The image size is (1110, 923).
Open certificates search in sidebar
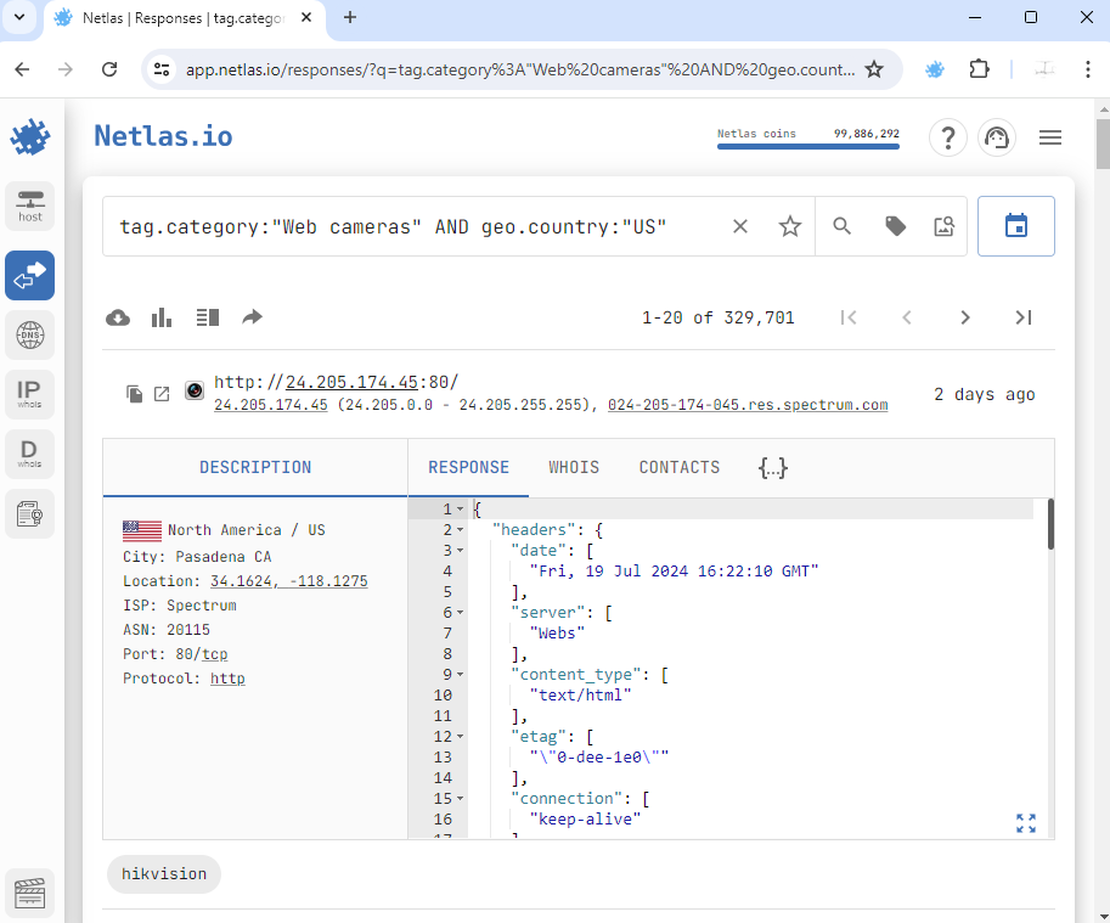click(x=30, y=515)
